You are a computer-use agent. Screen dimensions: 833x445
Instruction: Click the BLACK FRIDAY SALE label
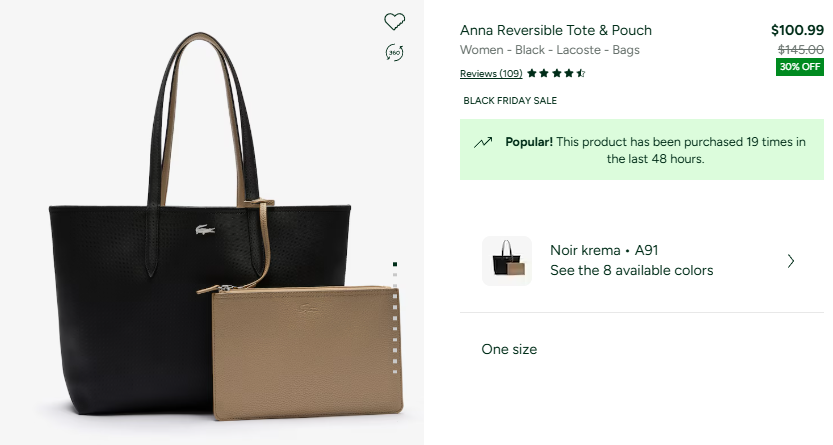510,100
